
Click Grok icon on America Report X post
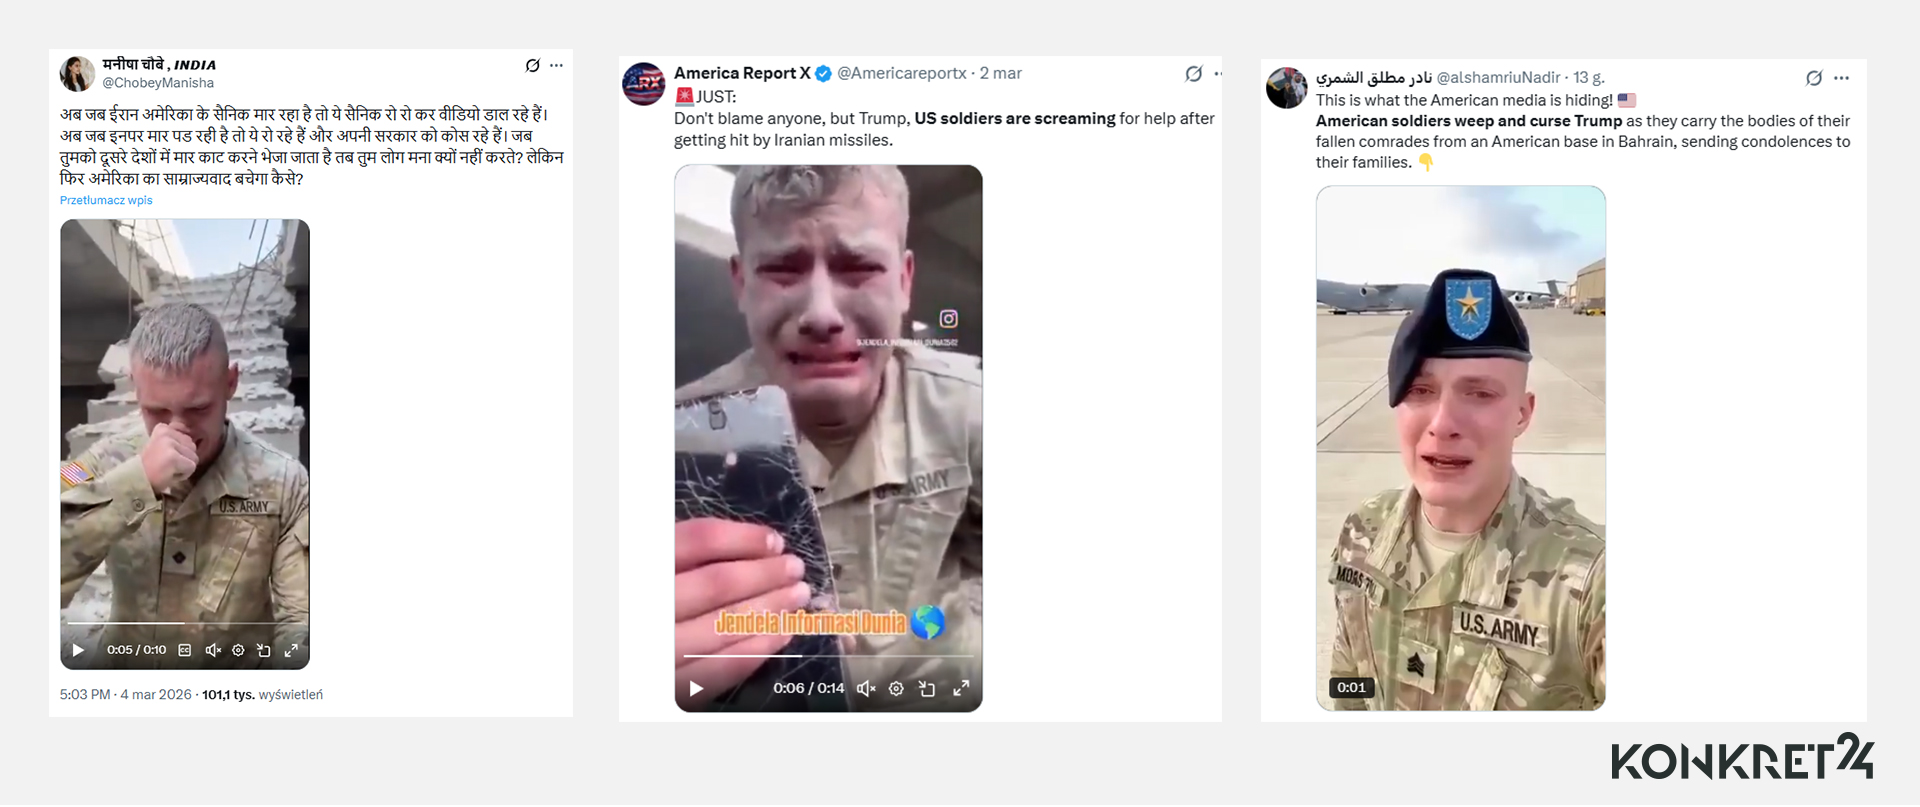[1193, 74]
